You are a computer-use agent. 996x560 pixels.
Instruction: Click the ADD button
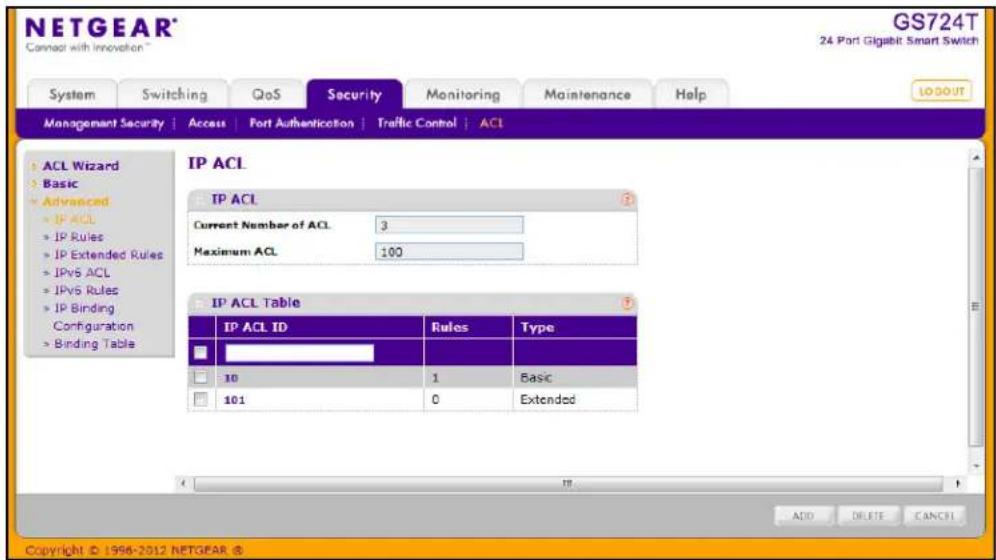click(x=804, y=516)
